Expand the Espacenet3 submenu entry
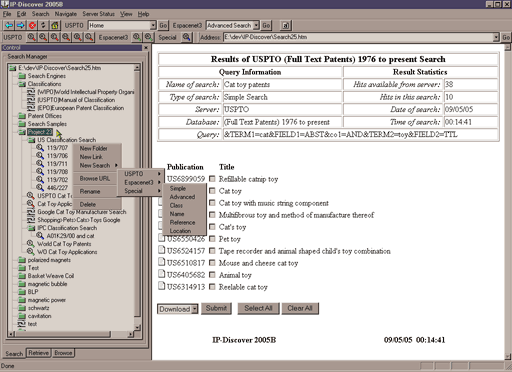 click(141, 182)
